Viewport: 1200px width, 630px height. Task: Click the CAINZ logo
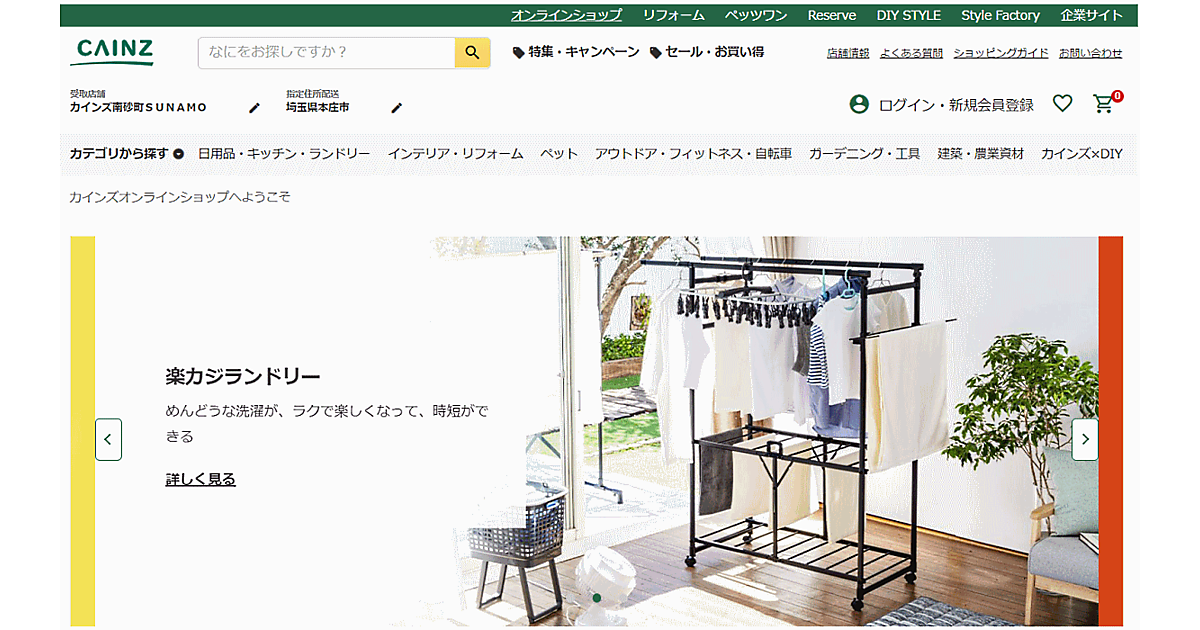coord(114,52)
